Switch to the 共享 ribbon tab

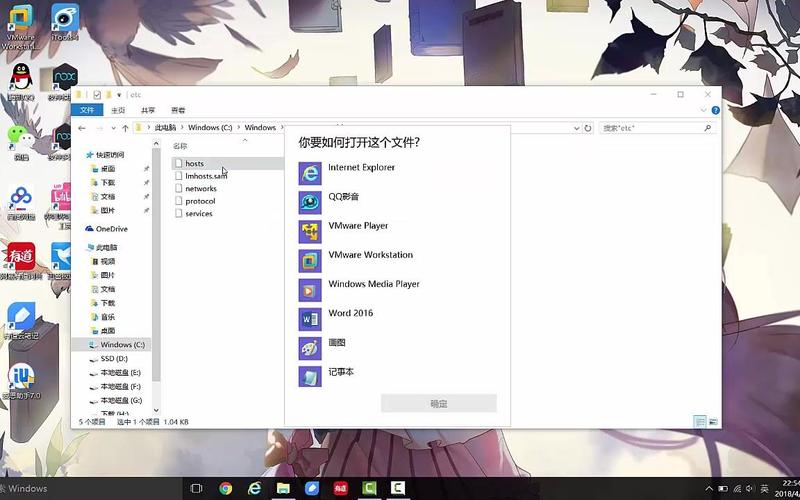coord(148,110)
